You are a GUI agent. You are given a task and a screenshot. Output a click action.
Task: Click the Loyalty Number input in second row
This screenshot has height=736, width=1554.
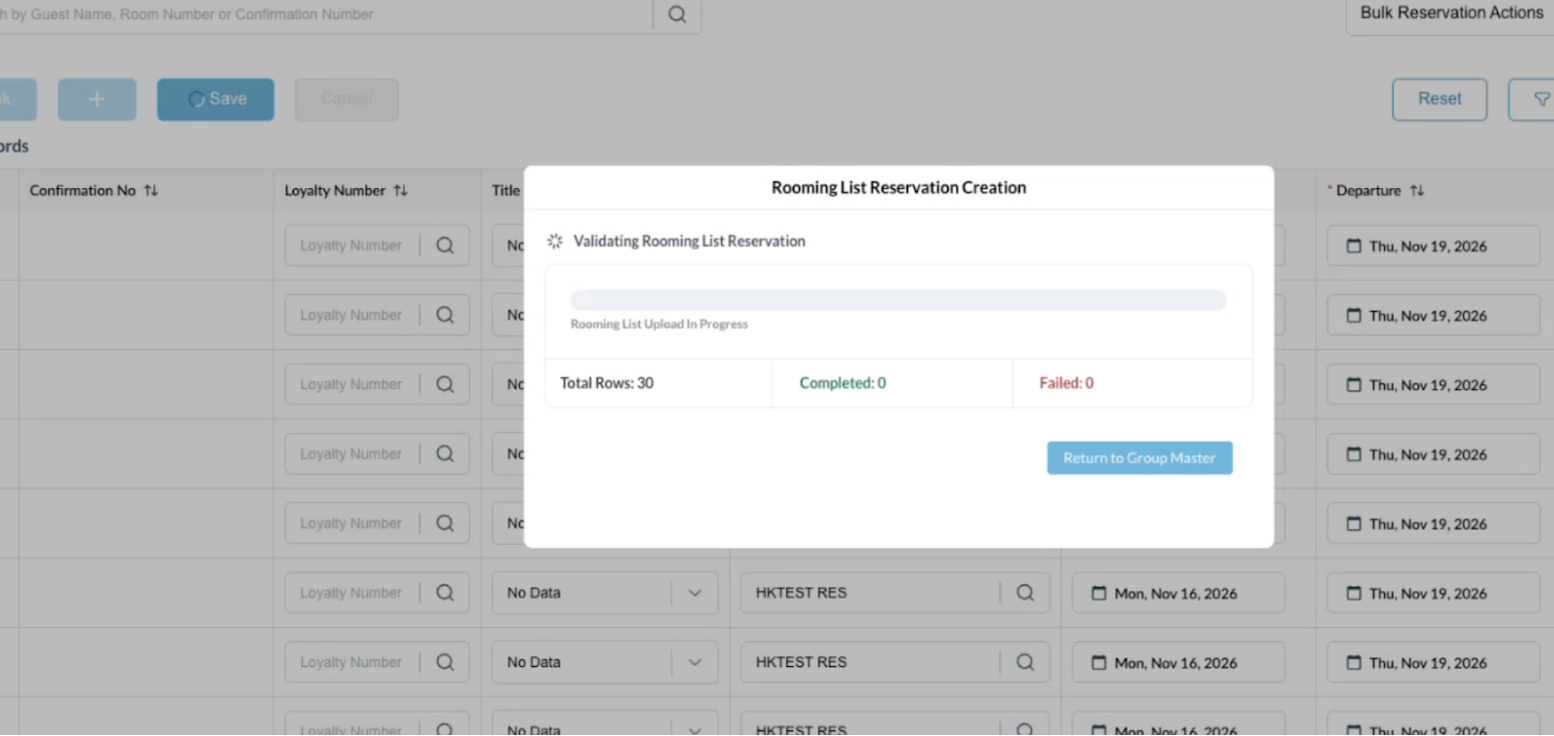point(350,315)
